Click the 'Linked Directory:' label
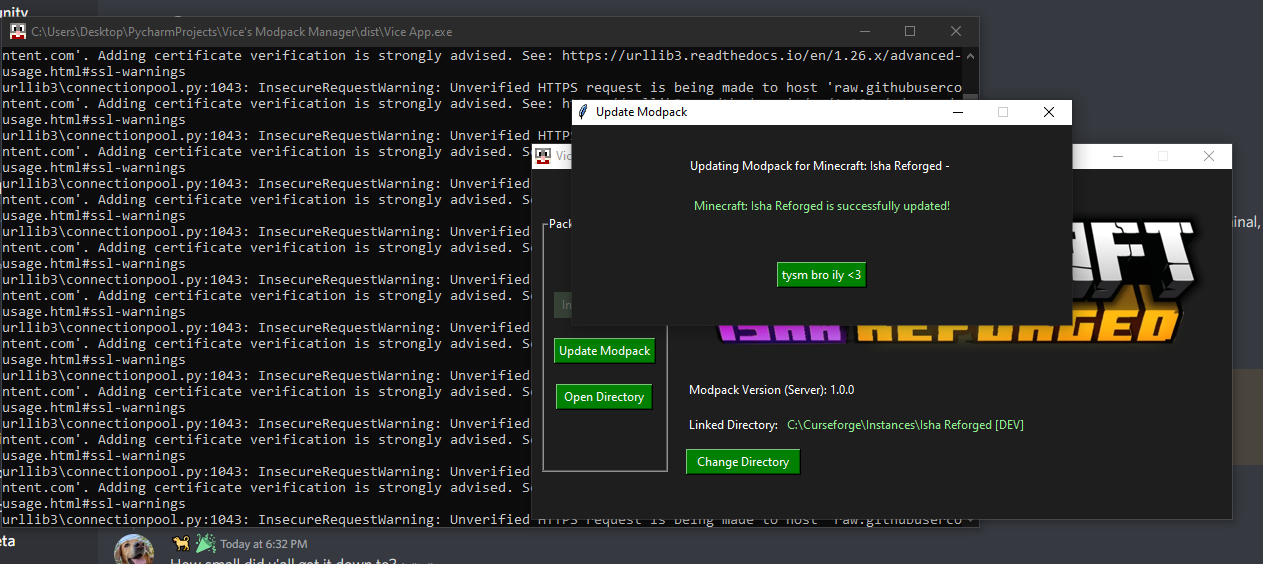 733,425
